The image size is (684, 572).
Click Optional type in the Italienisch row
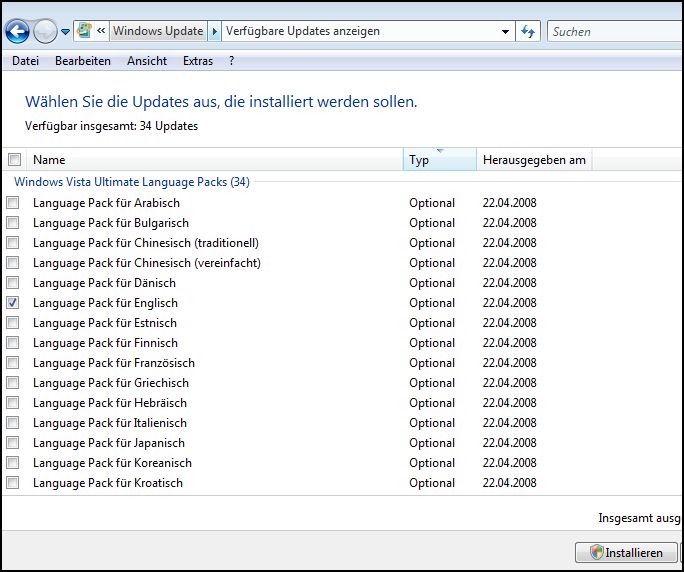coord(432,423)
